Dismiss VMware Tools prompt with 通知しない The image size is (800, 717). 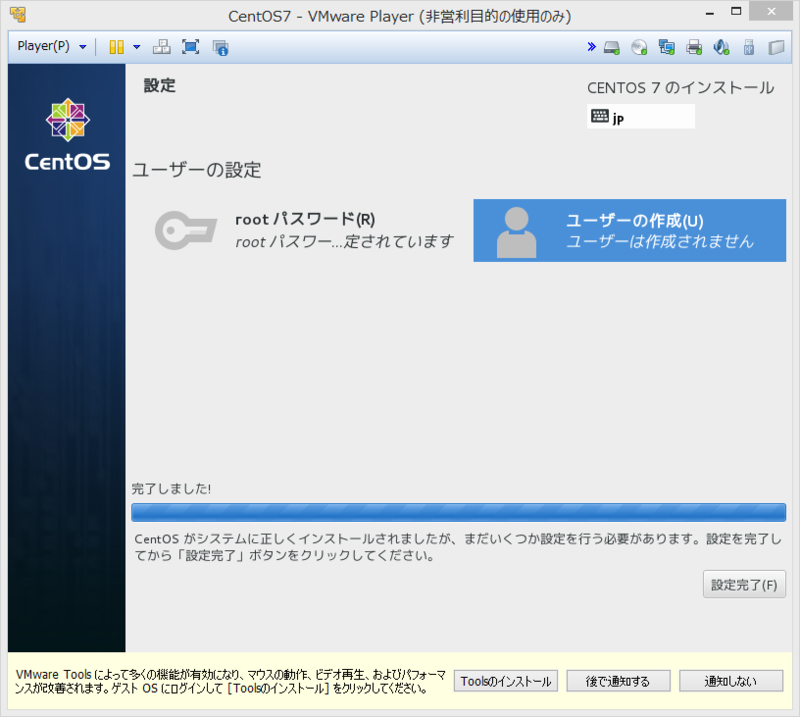731,680
